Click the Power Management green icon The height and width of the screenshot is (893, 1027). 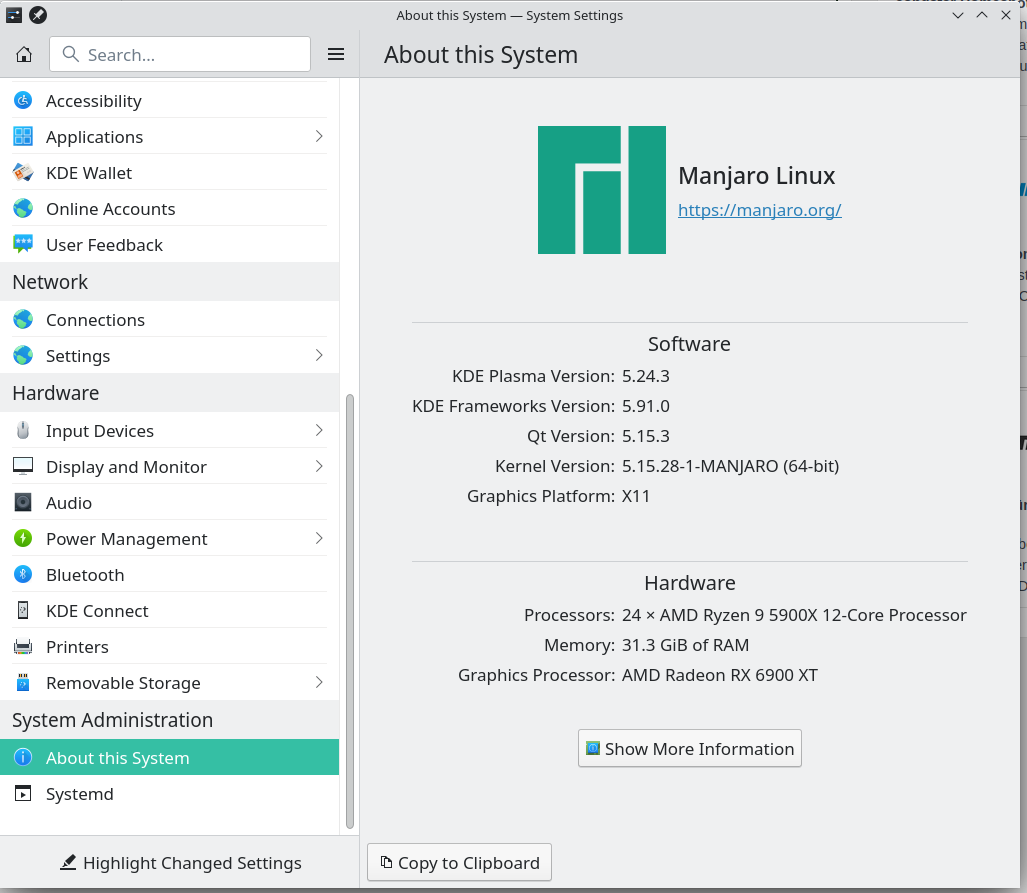[x=23, y=539]
